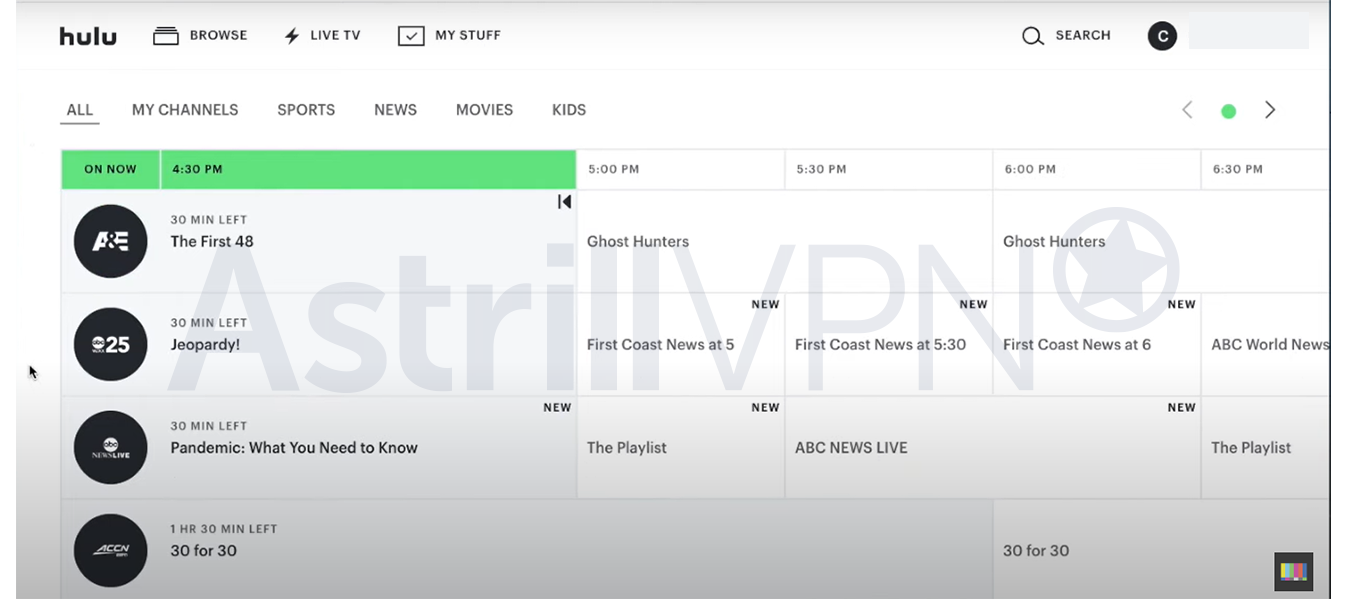Image resolution: width=1347 pixels, height=599 pixels.
Task: Open the Browse section icon
Action: tap(166, 35)
